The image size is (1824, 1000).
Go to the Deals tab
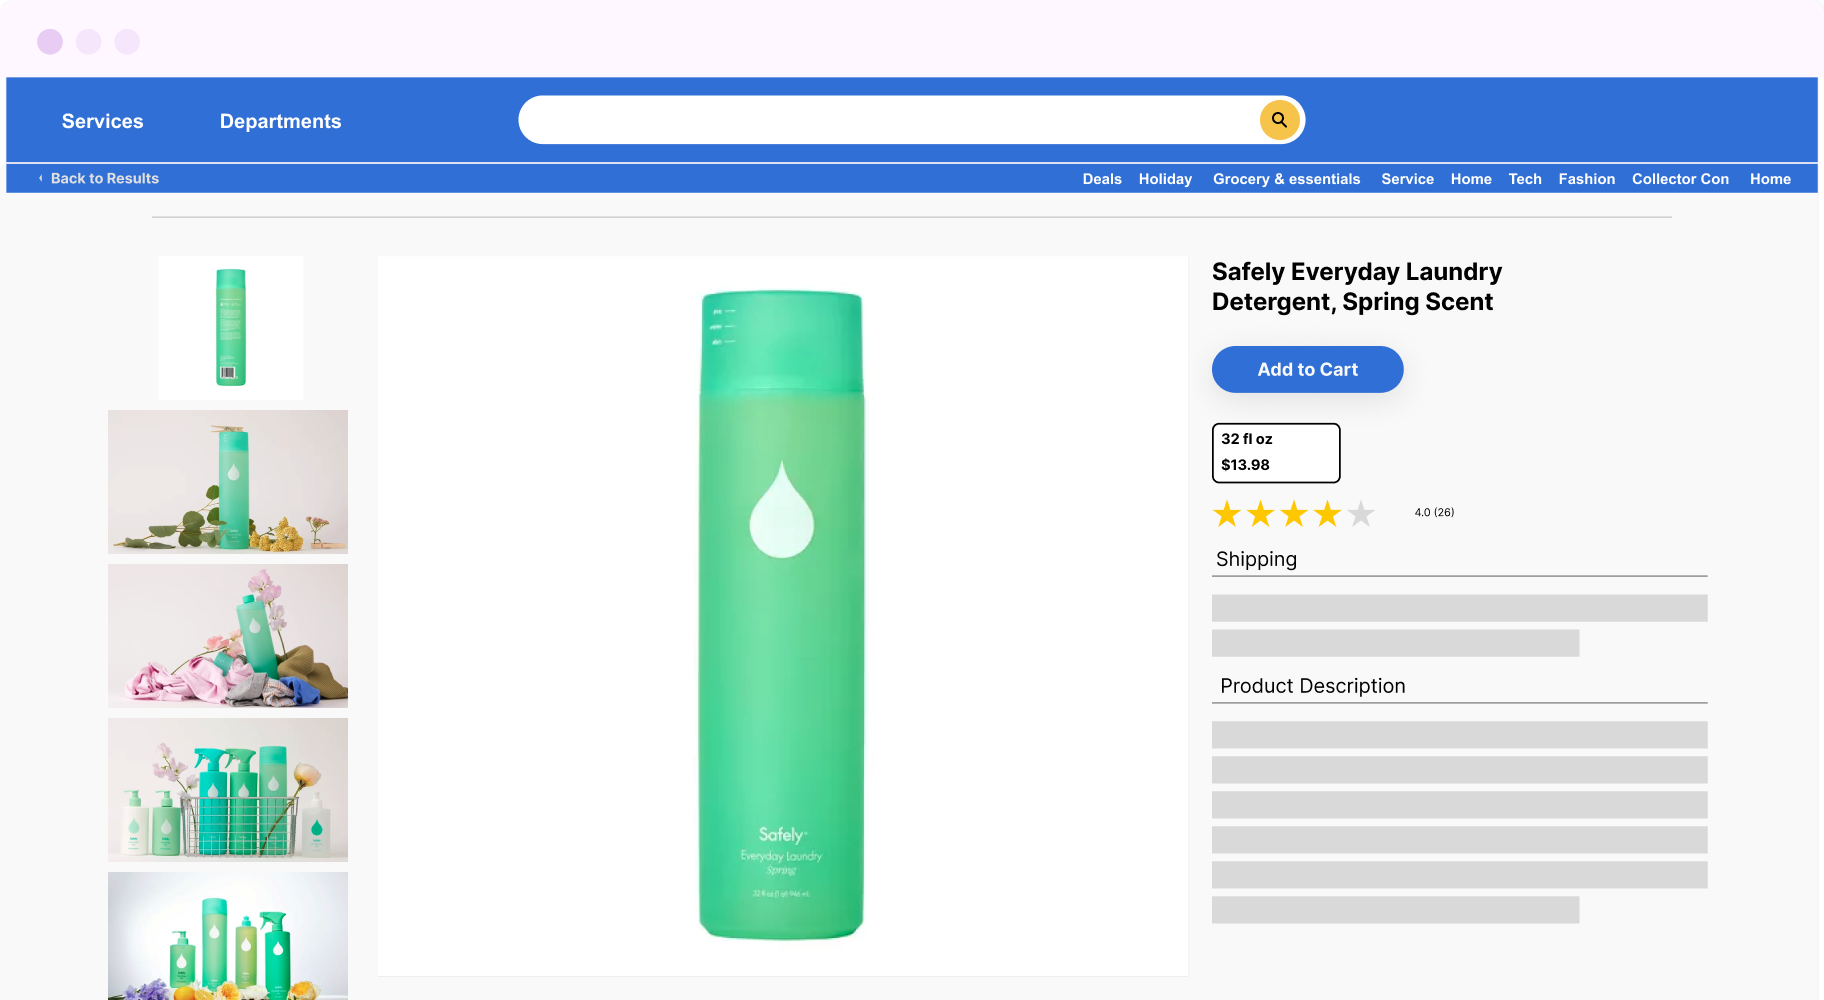point(1101,179)
